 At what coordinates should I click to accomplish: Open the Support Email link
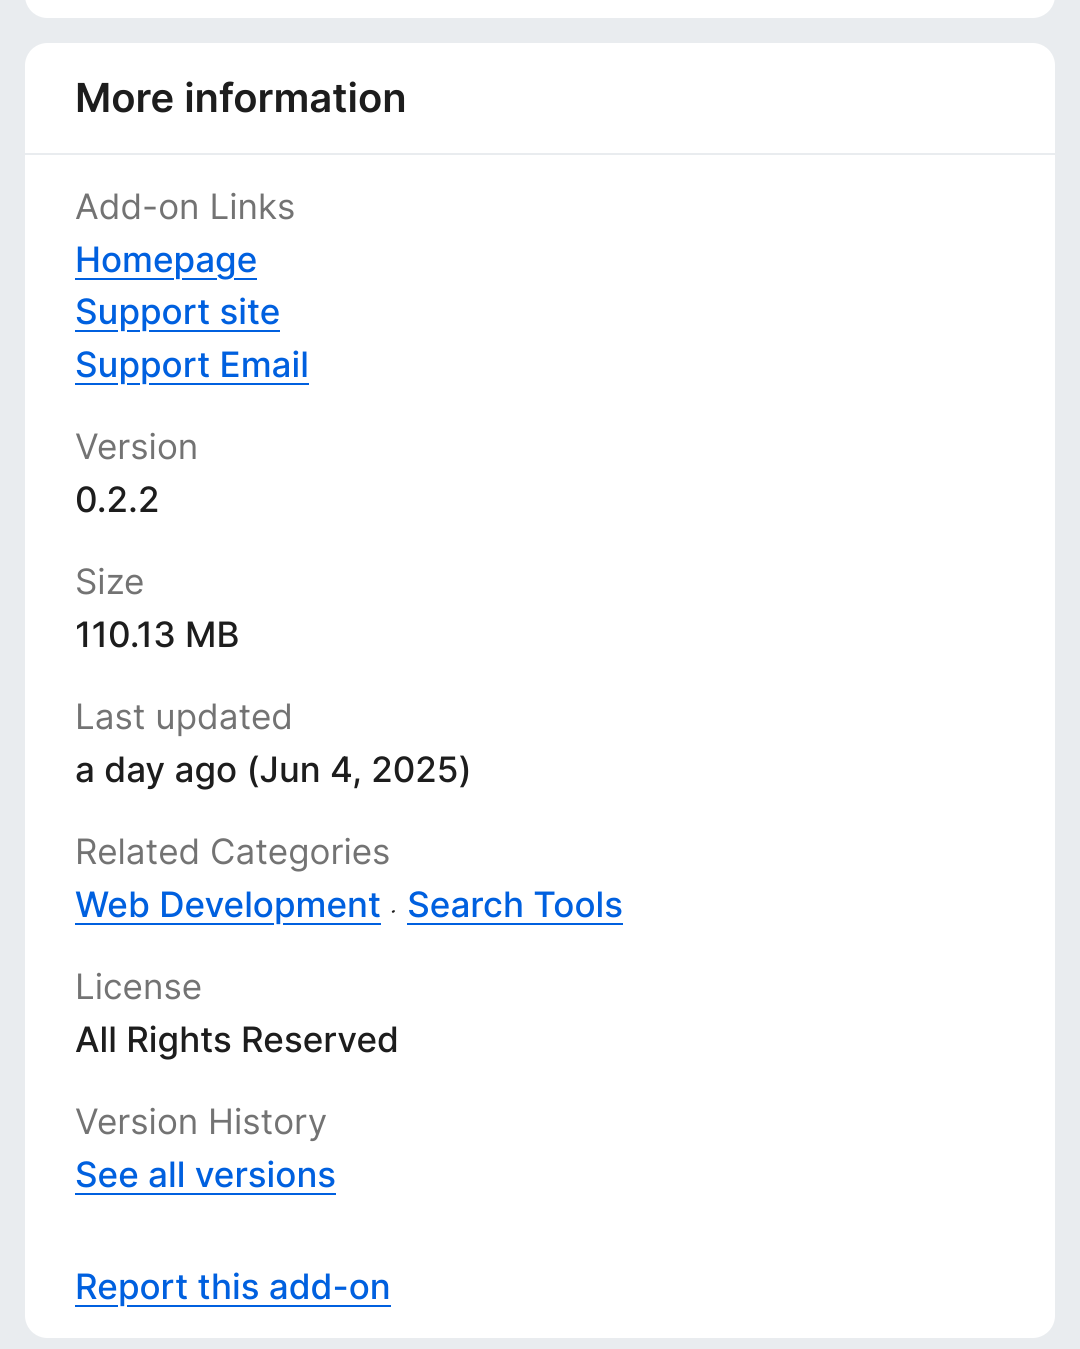tap(192, 365)
